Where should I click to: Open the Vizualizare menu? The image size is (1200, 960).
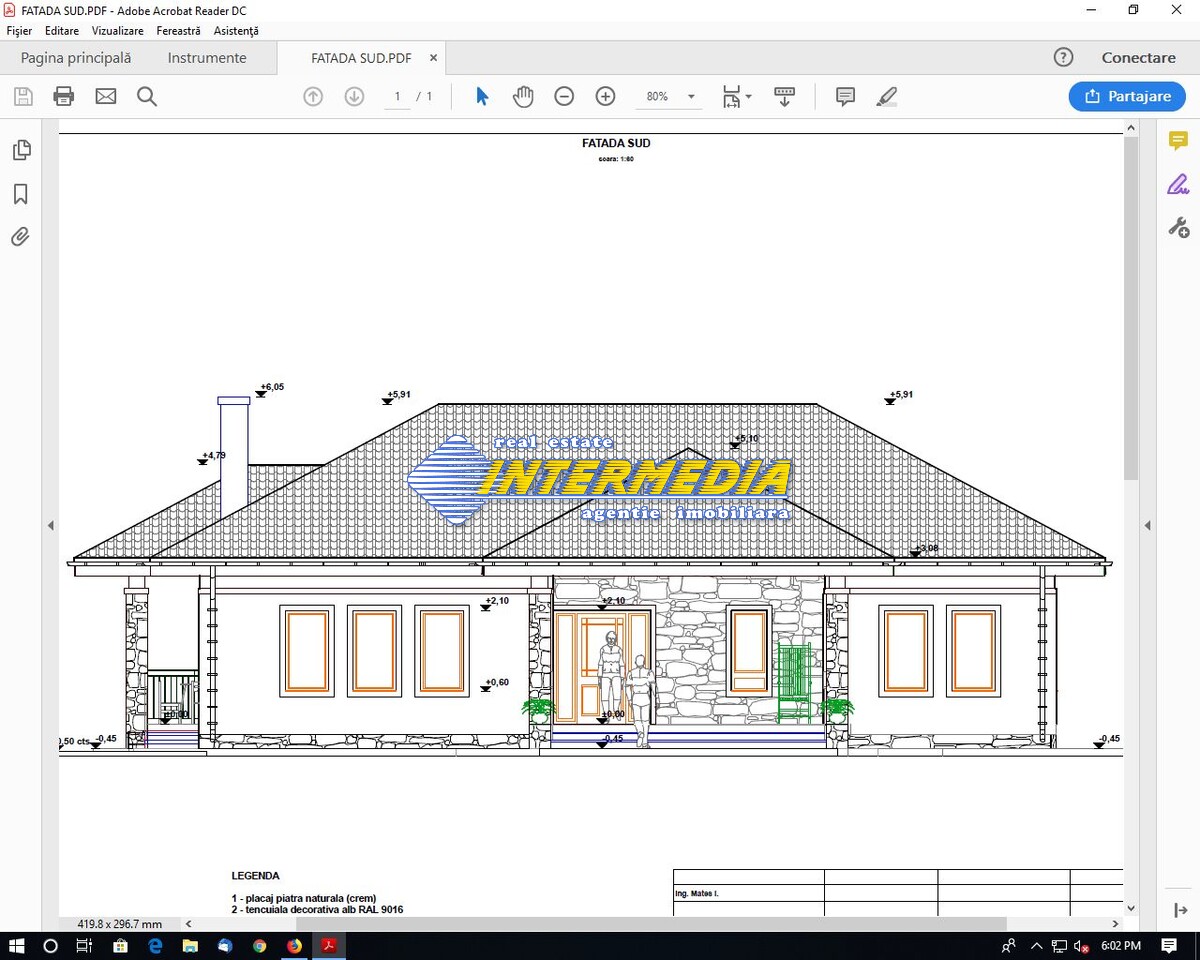[x=117, y=31]
